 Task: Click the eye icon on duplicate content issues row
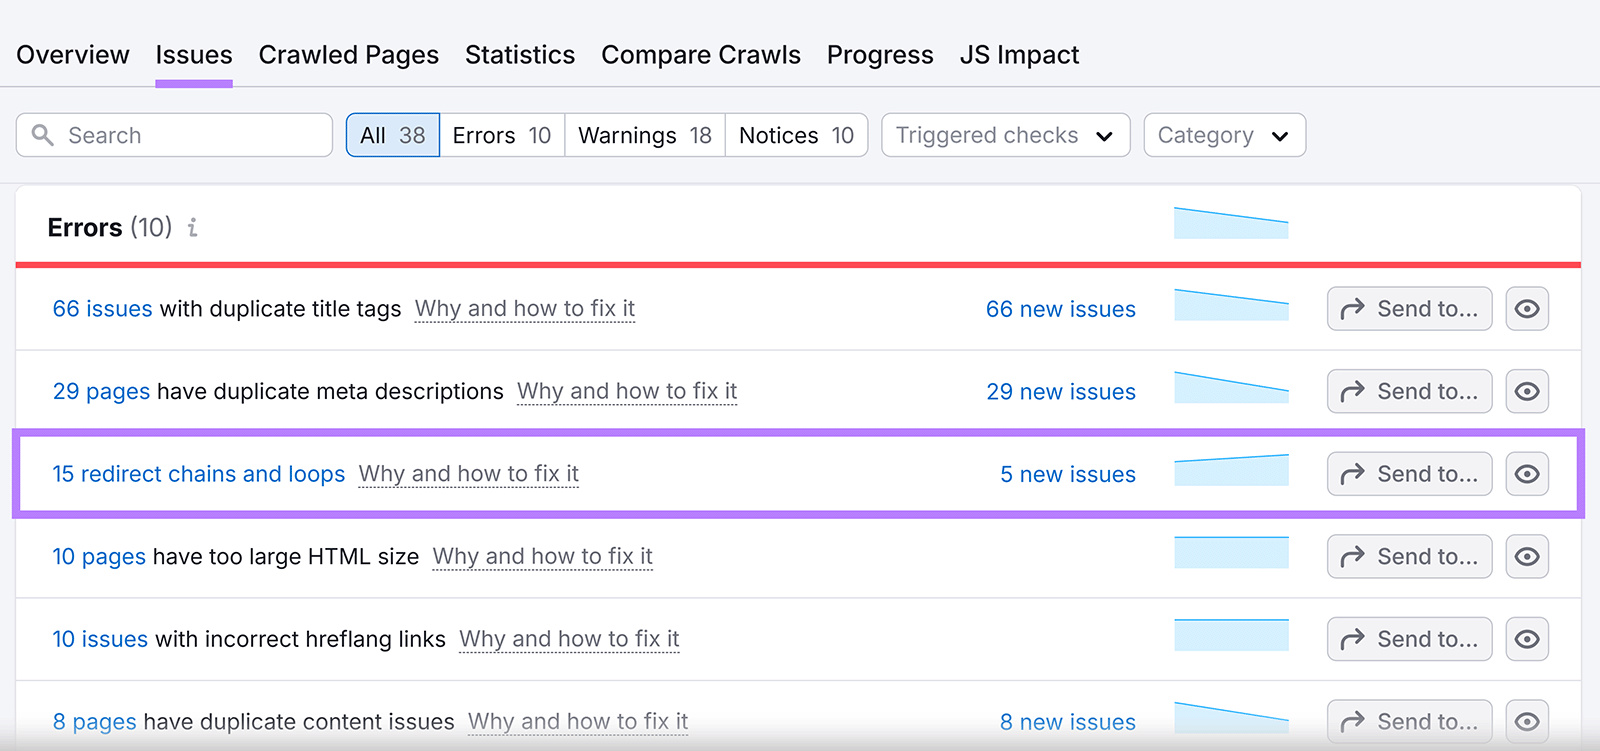pyautogui.click(x=1527, y=721)
